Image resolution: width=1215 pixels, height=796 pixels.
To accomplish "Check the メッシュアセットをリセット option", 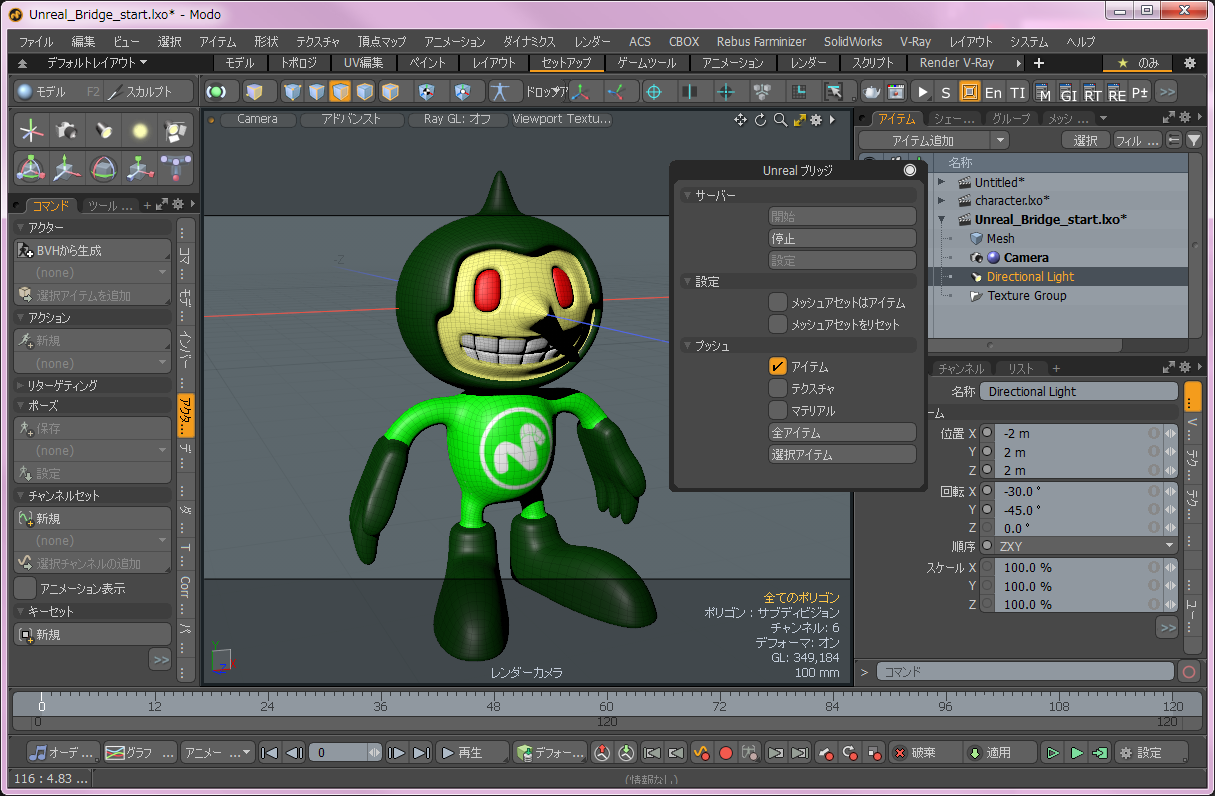I will pyautogui.click(x=778, y=324).
